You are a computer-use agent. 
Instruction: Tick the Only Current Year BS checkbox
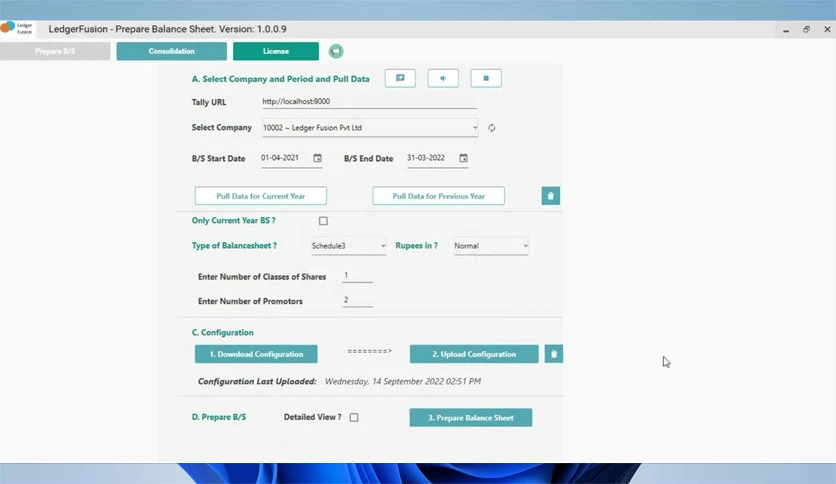(x=323, y=221)
